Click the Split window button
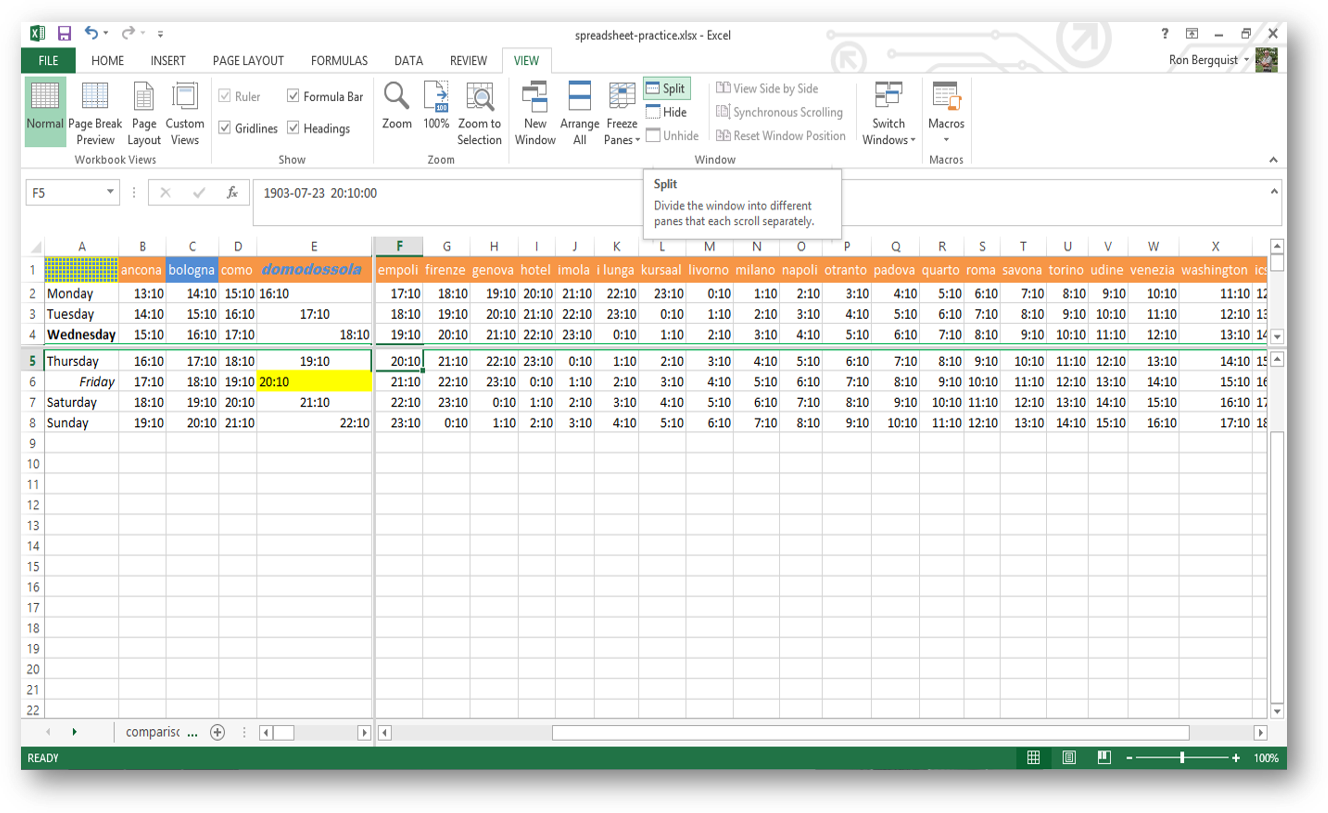This screenshot has height=813, width=1328. tap(666, 89)
